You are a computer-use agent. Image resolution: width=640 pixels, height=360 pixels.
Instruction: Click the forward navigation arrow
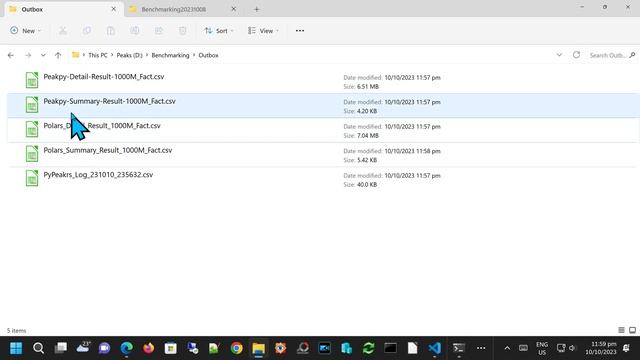coord(28,55)
